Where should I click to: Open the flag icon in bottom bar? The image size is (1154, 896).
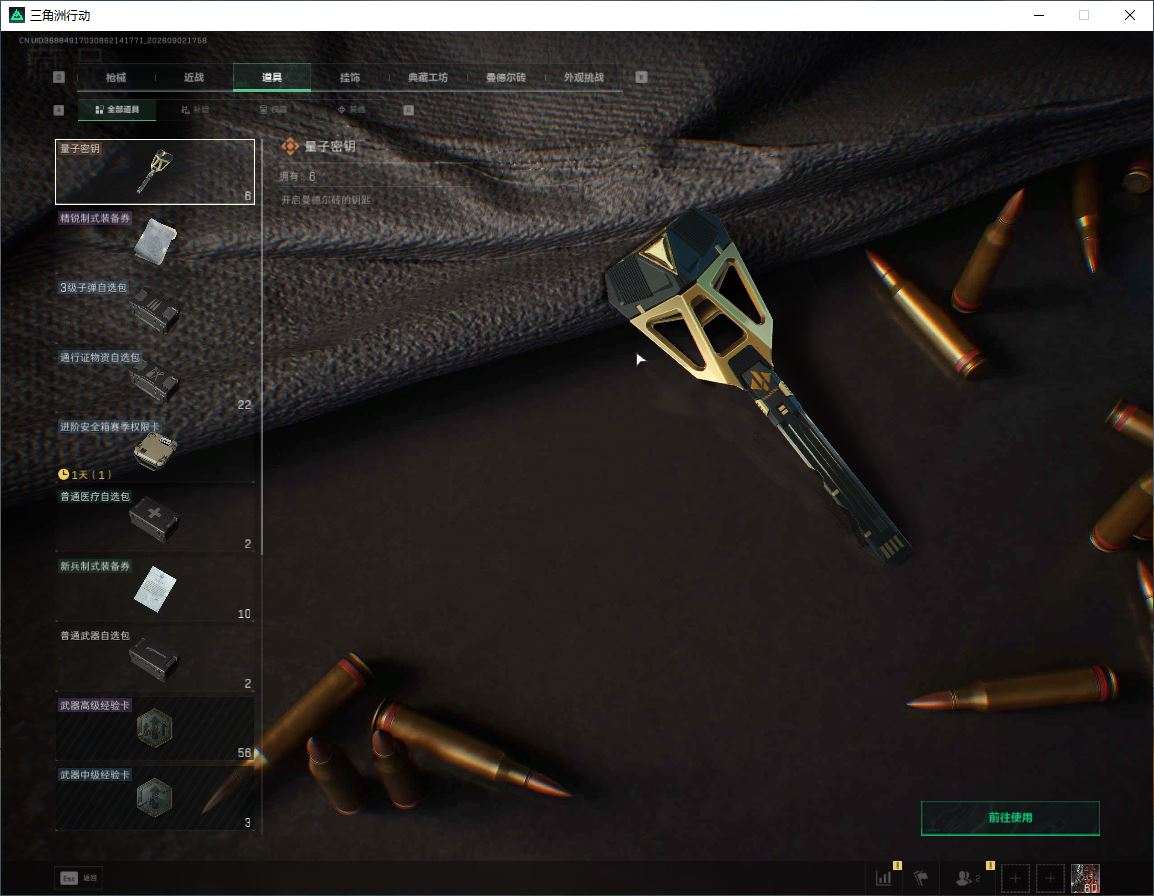[x=920, y=878]
